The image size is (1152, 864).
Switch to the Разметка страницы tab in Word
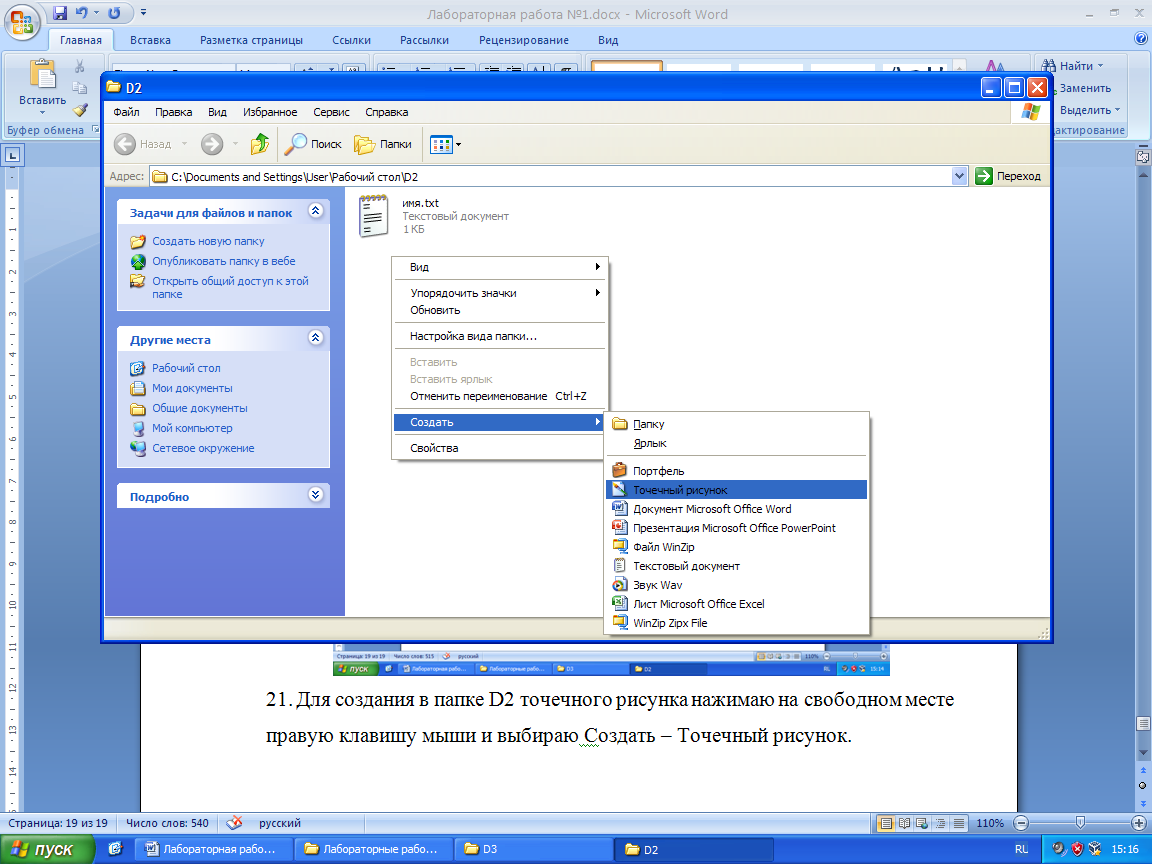pyautogui.click(x=251, y=40)
